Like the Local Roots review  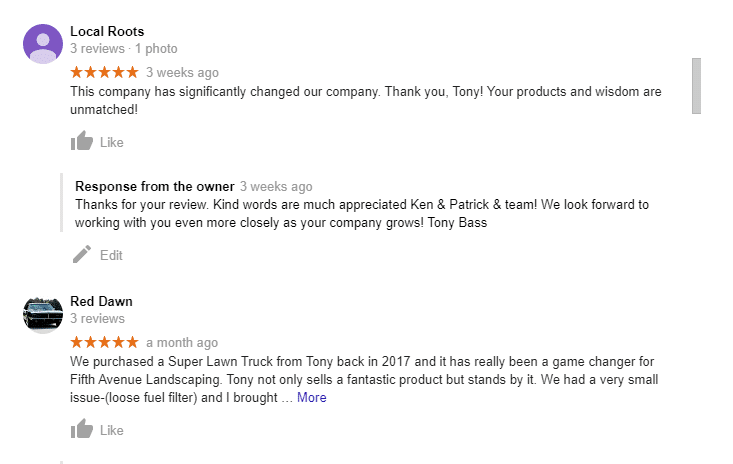tap(97, 142)
